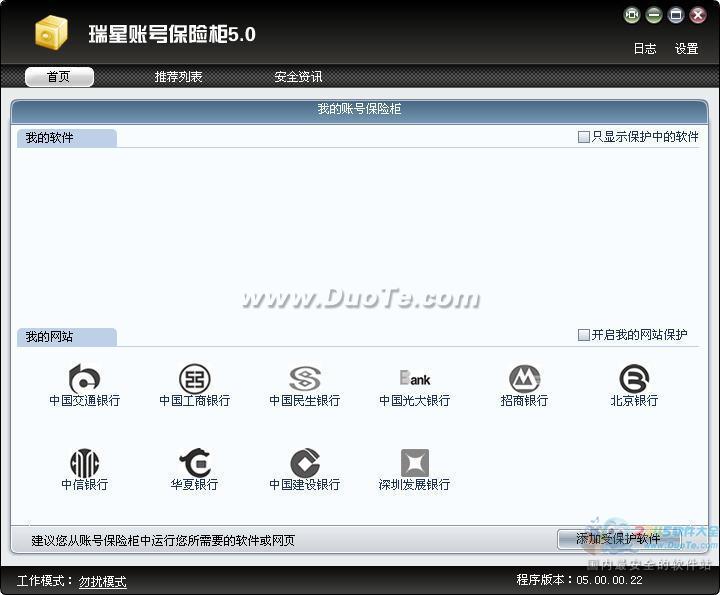The width and height of the screenshot is (720, 595).
Task: Click the 工作模式 label
Action: tap(45, 581)
